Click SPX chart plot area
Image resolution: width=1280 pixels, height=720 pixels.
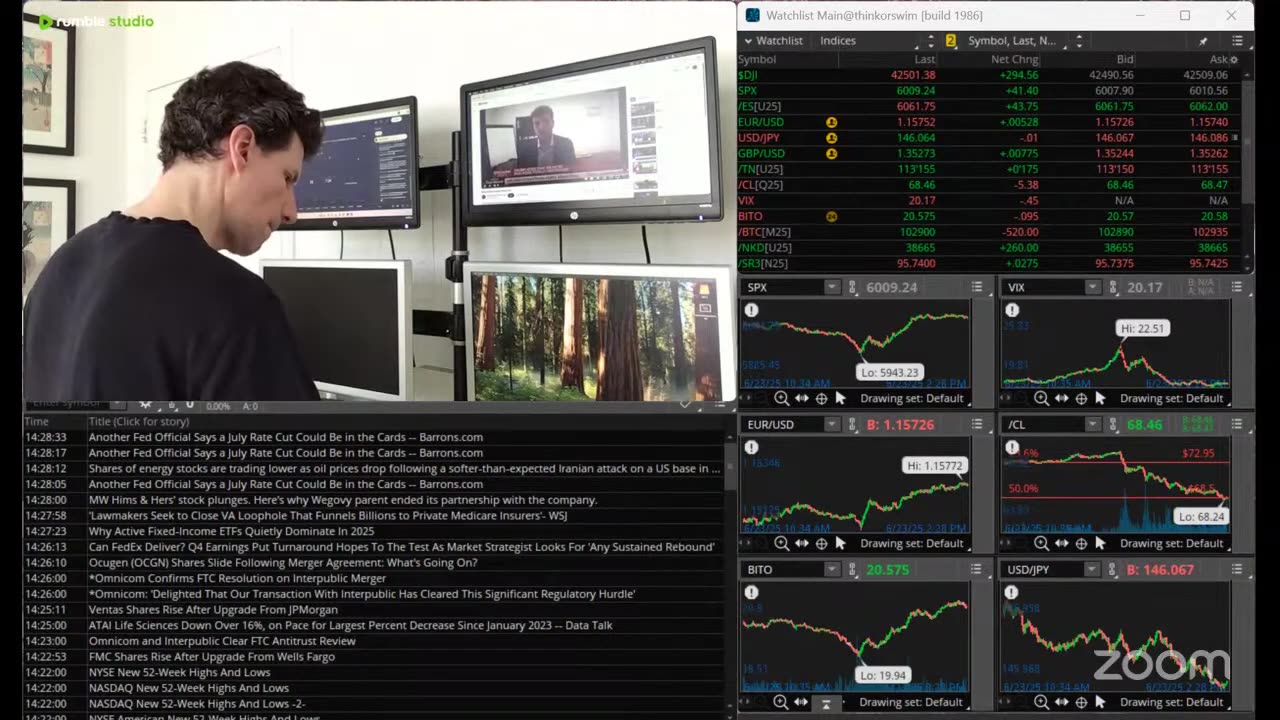pos(855,345)
